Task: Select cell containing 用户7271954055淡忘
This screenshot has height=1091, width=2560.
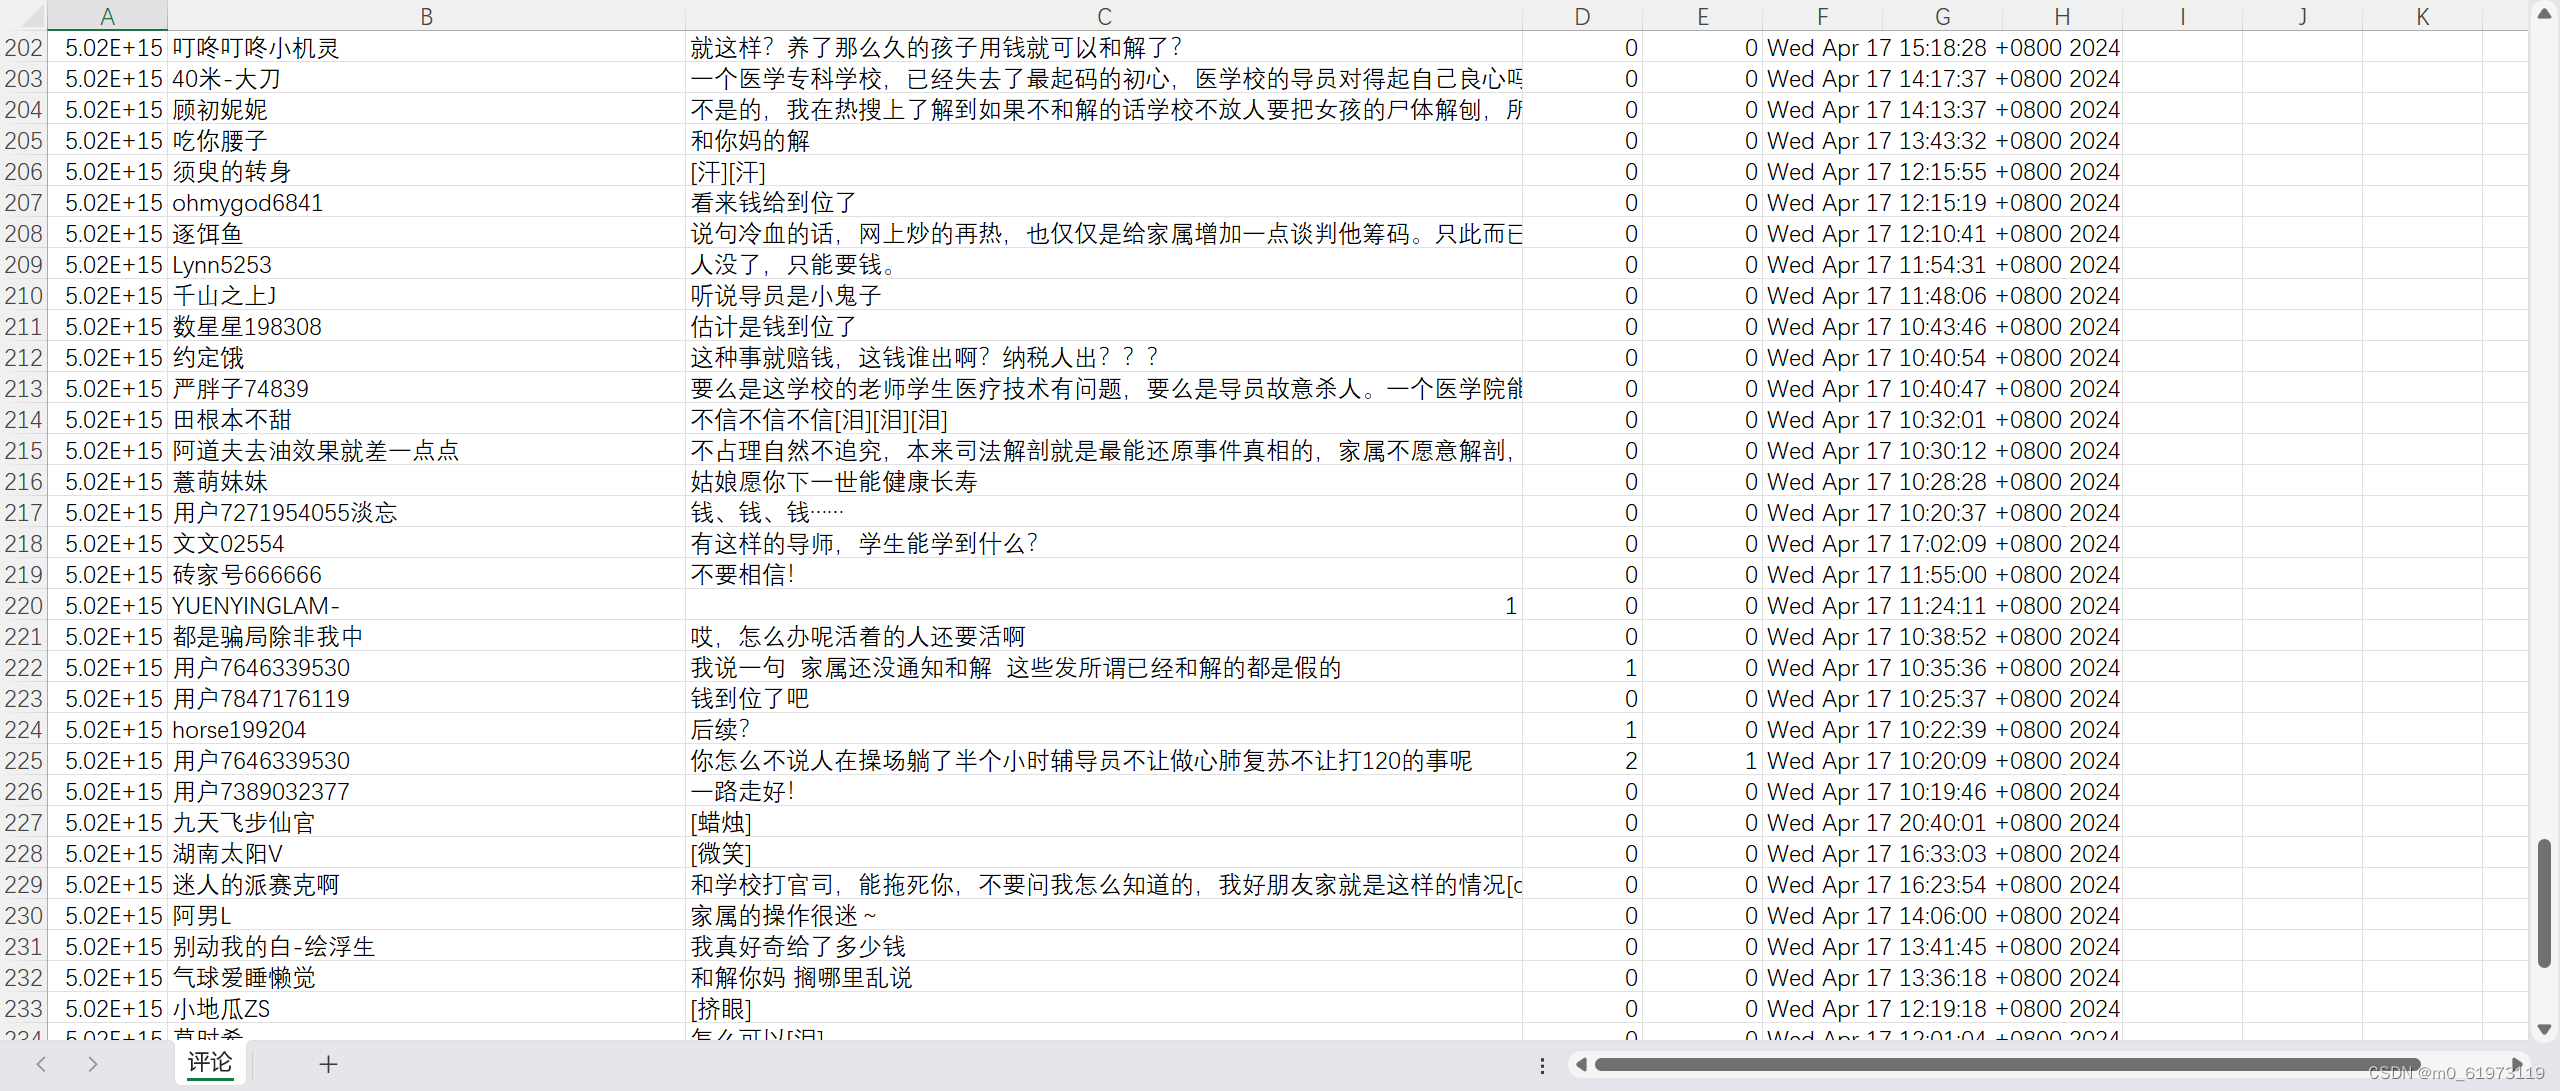Action: pyautogui.click(x=426, y=513)
